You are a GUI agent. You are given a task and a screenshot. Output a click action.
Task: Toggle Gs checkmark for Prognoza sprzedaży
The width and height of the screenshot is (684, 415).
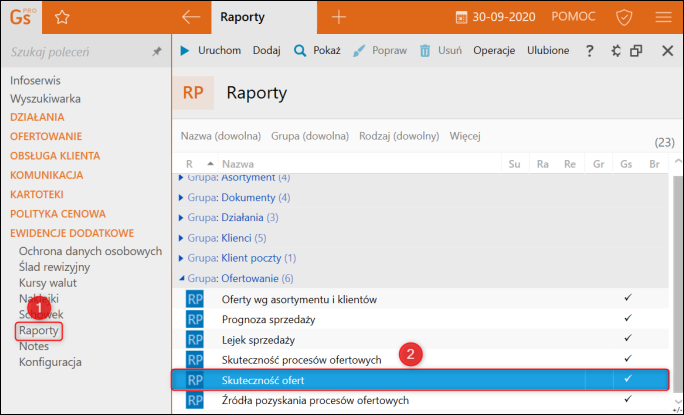627,318
